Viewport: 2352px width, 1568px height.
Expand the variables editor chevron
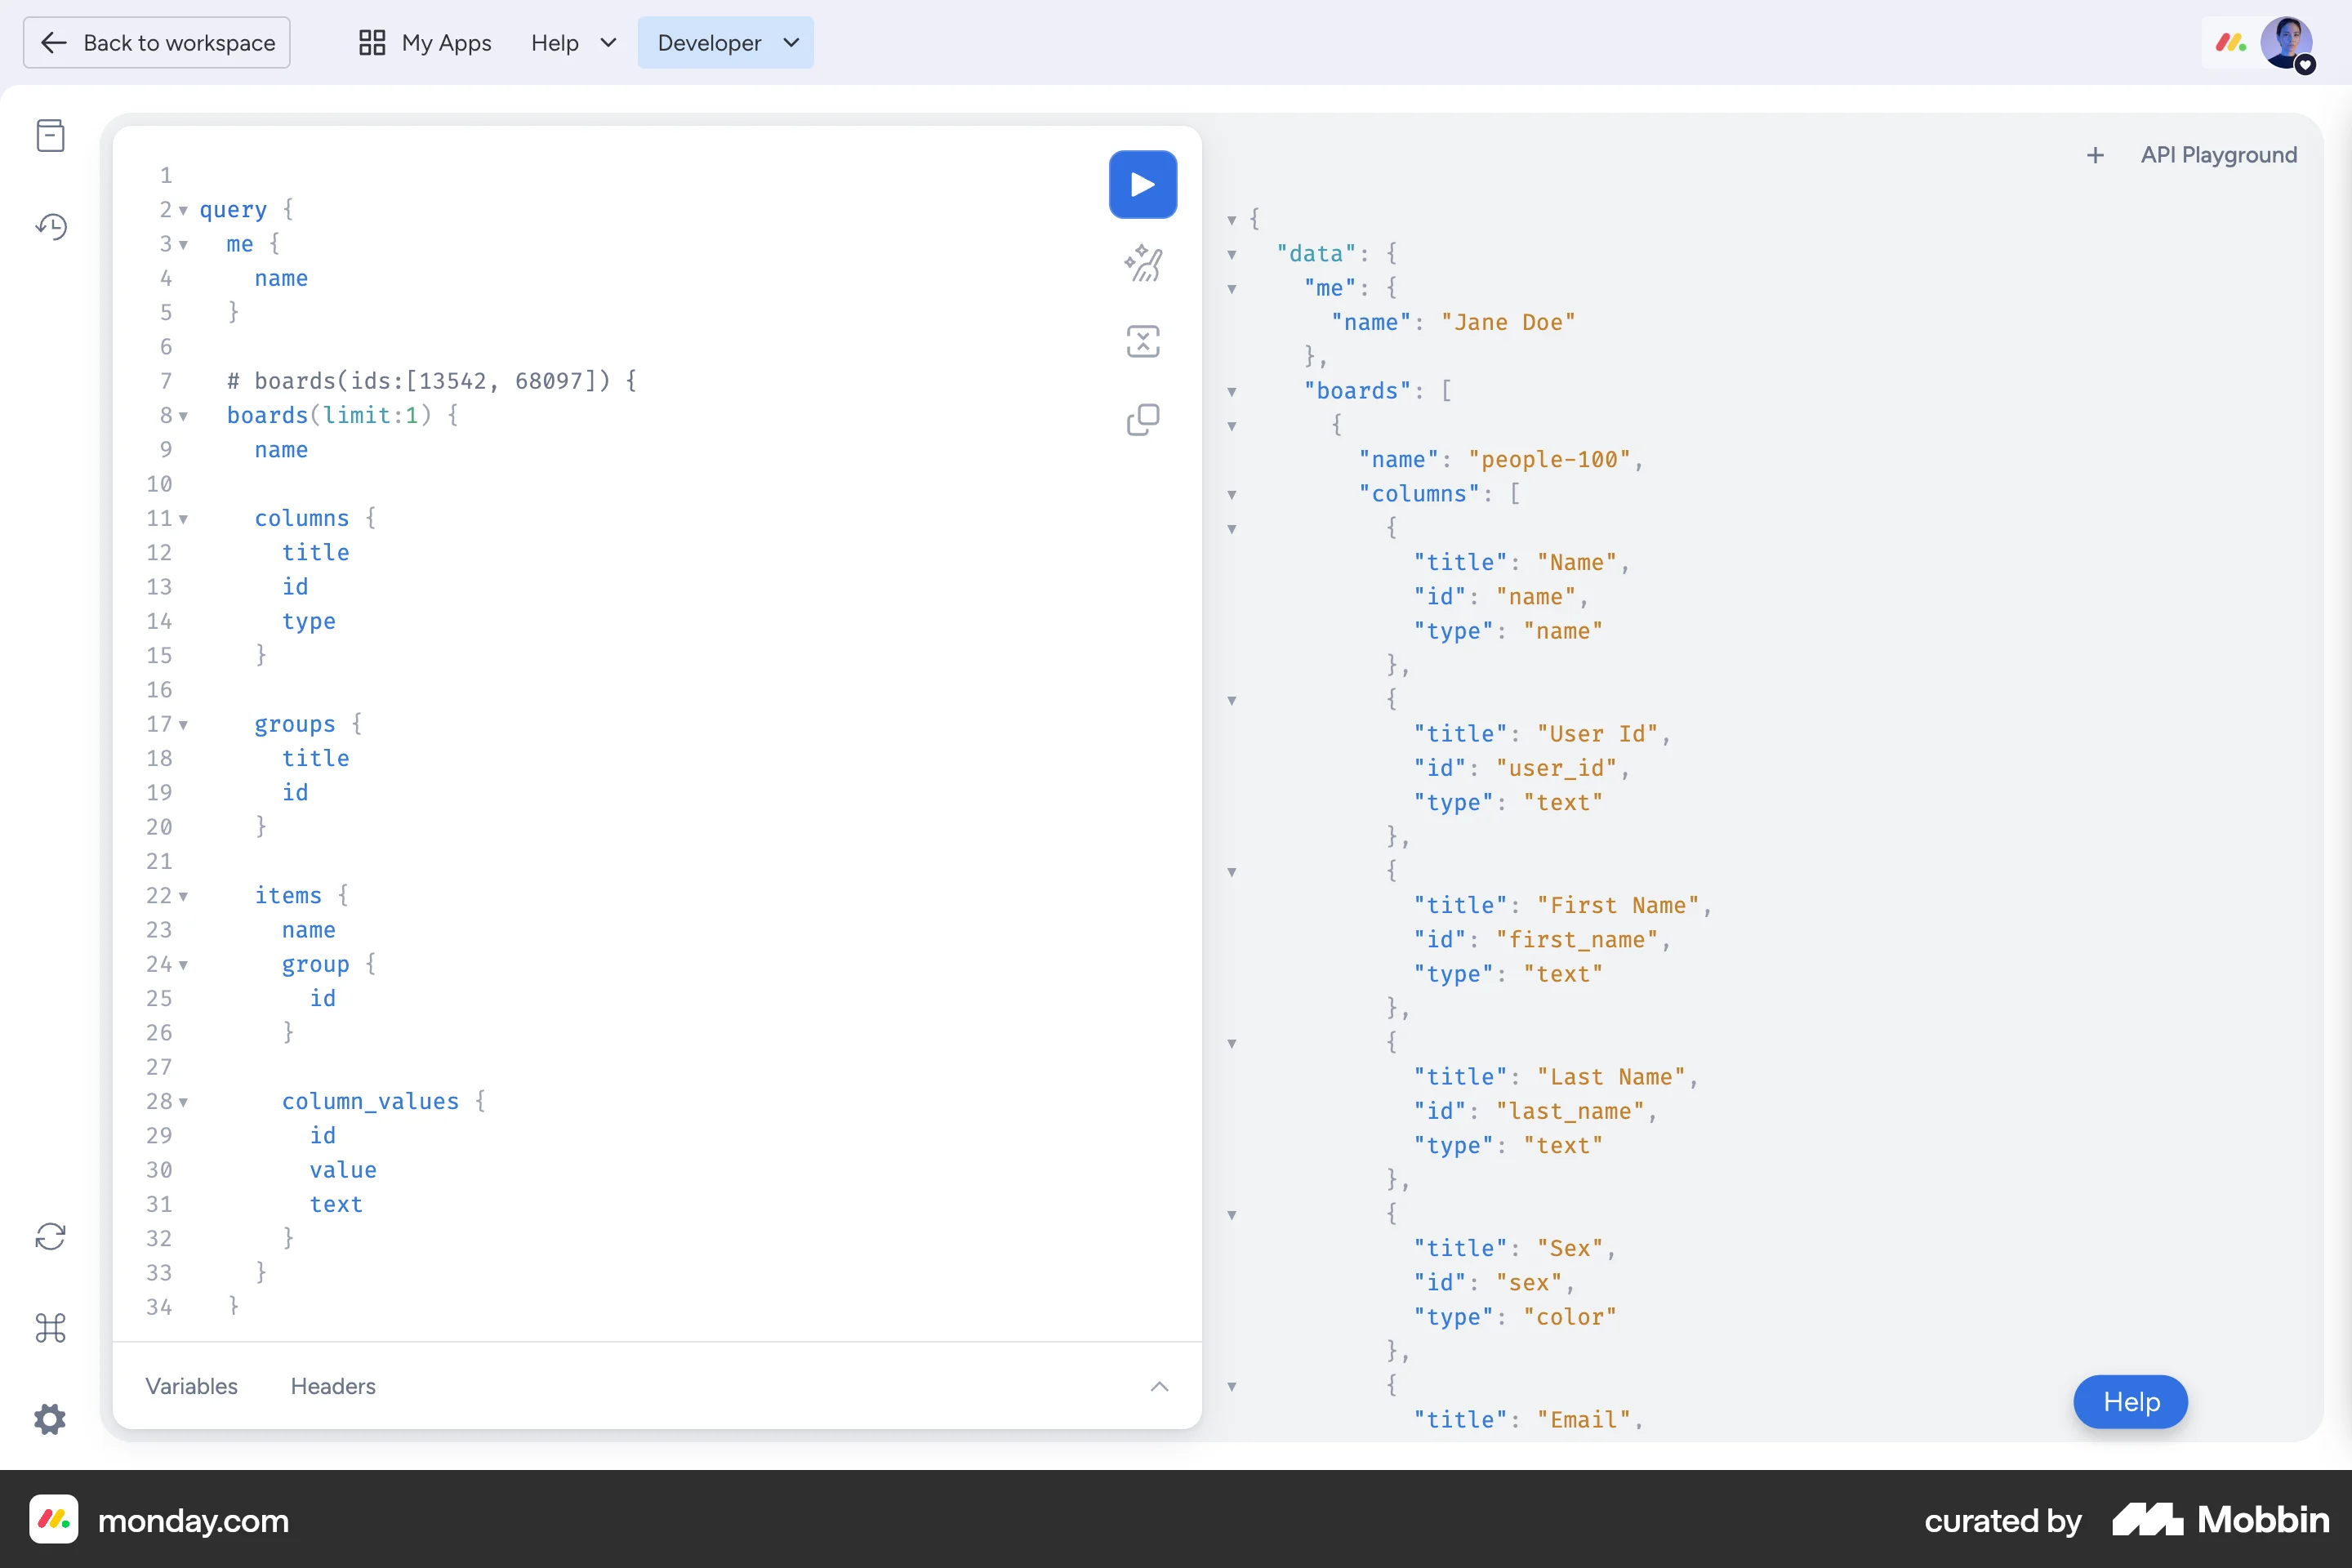coord(1159,1386)
